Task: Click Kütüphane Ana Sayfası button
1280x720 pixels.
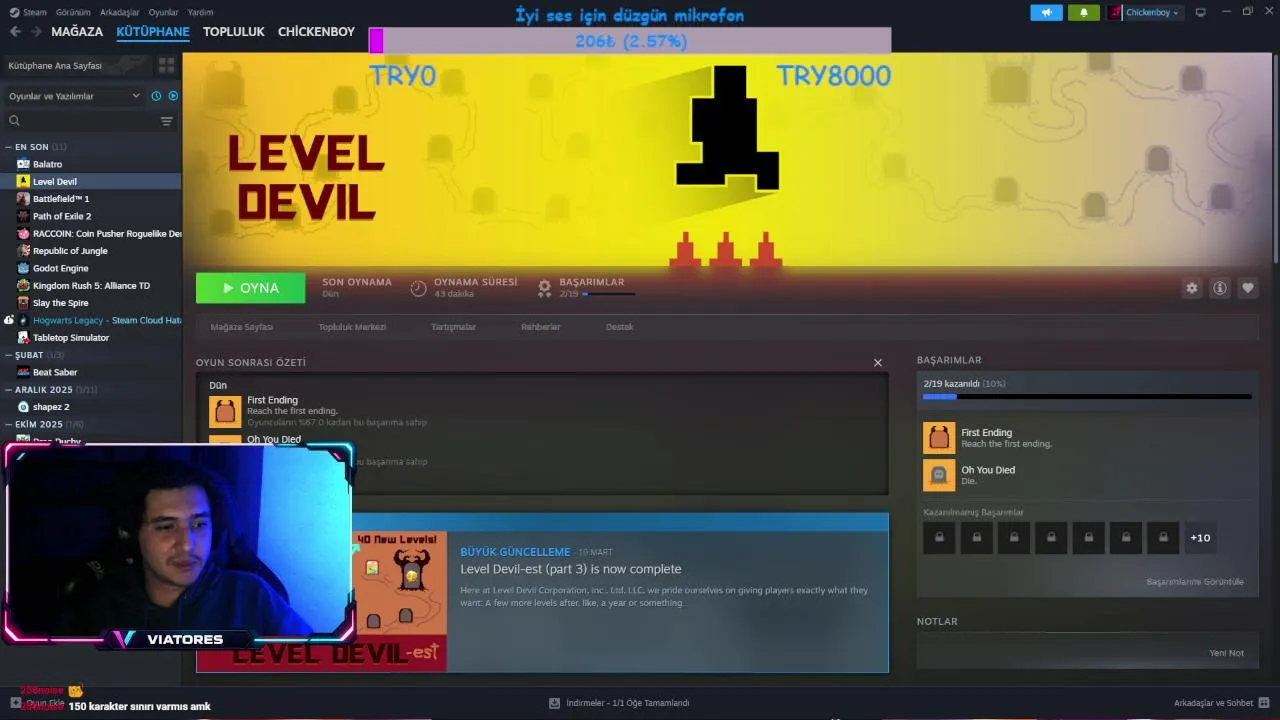Action: pos(76,65)
